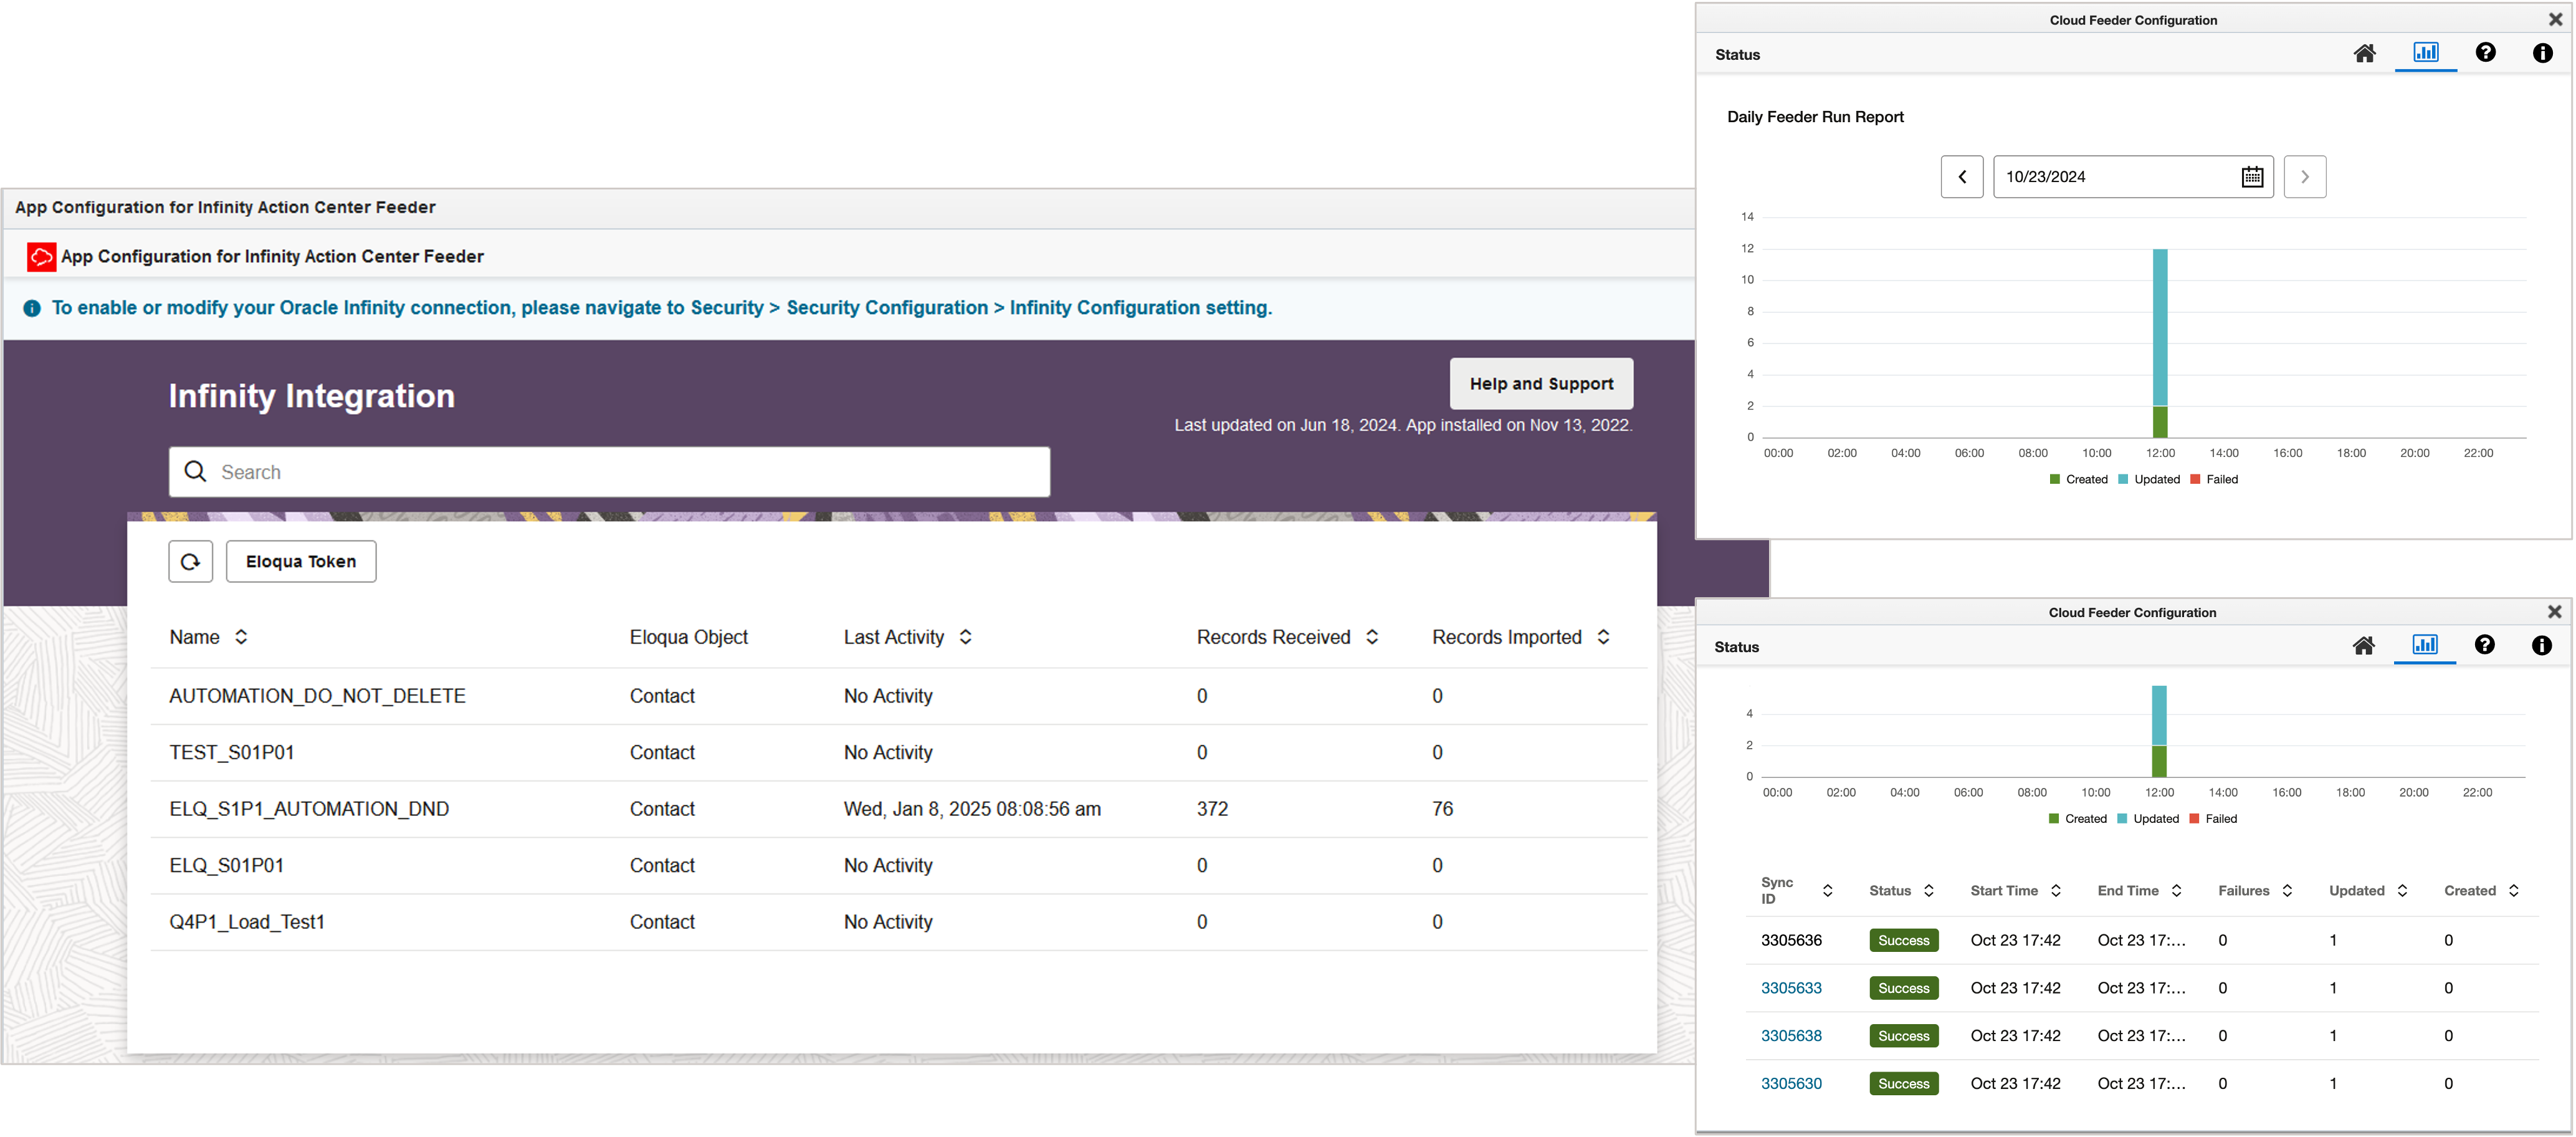
Task: Close the lower Cloud Feeder Configuration window
Action: pos(2554,612)
